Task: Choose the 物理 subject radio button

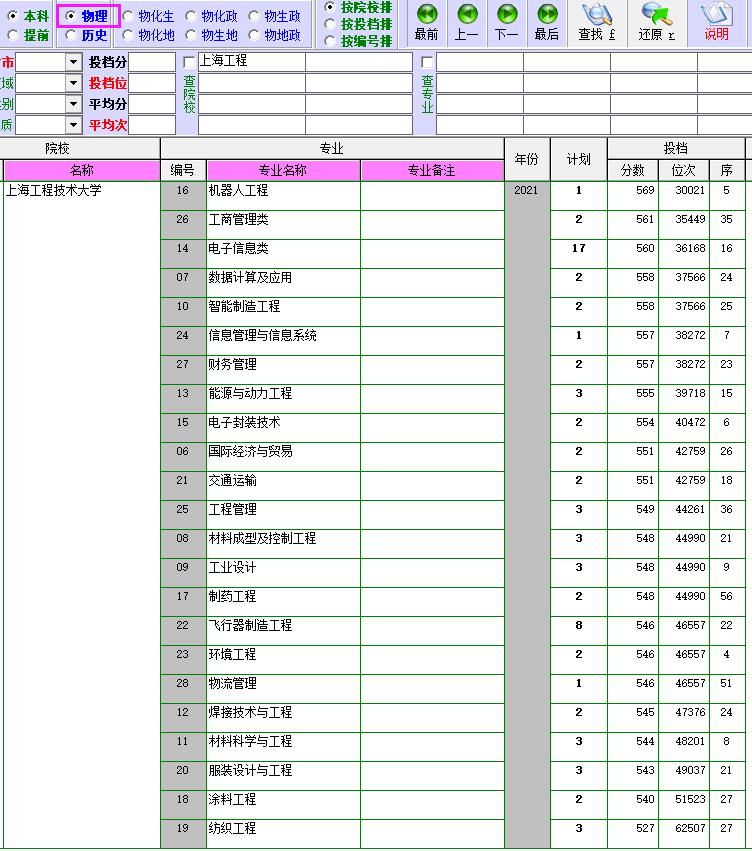Action: pos(70,16)
